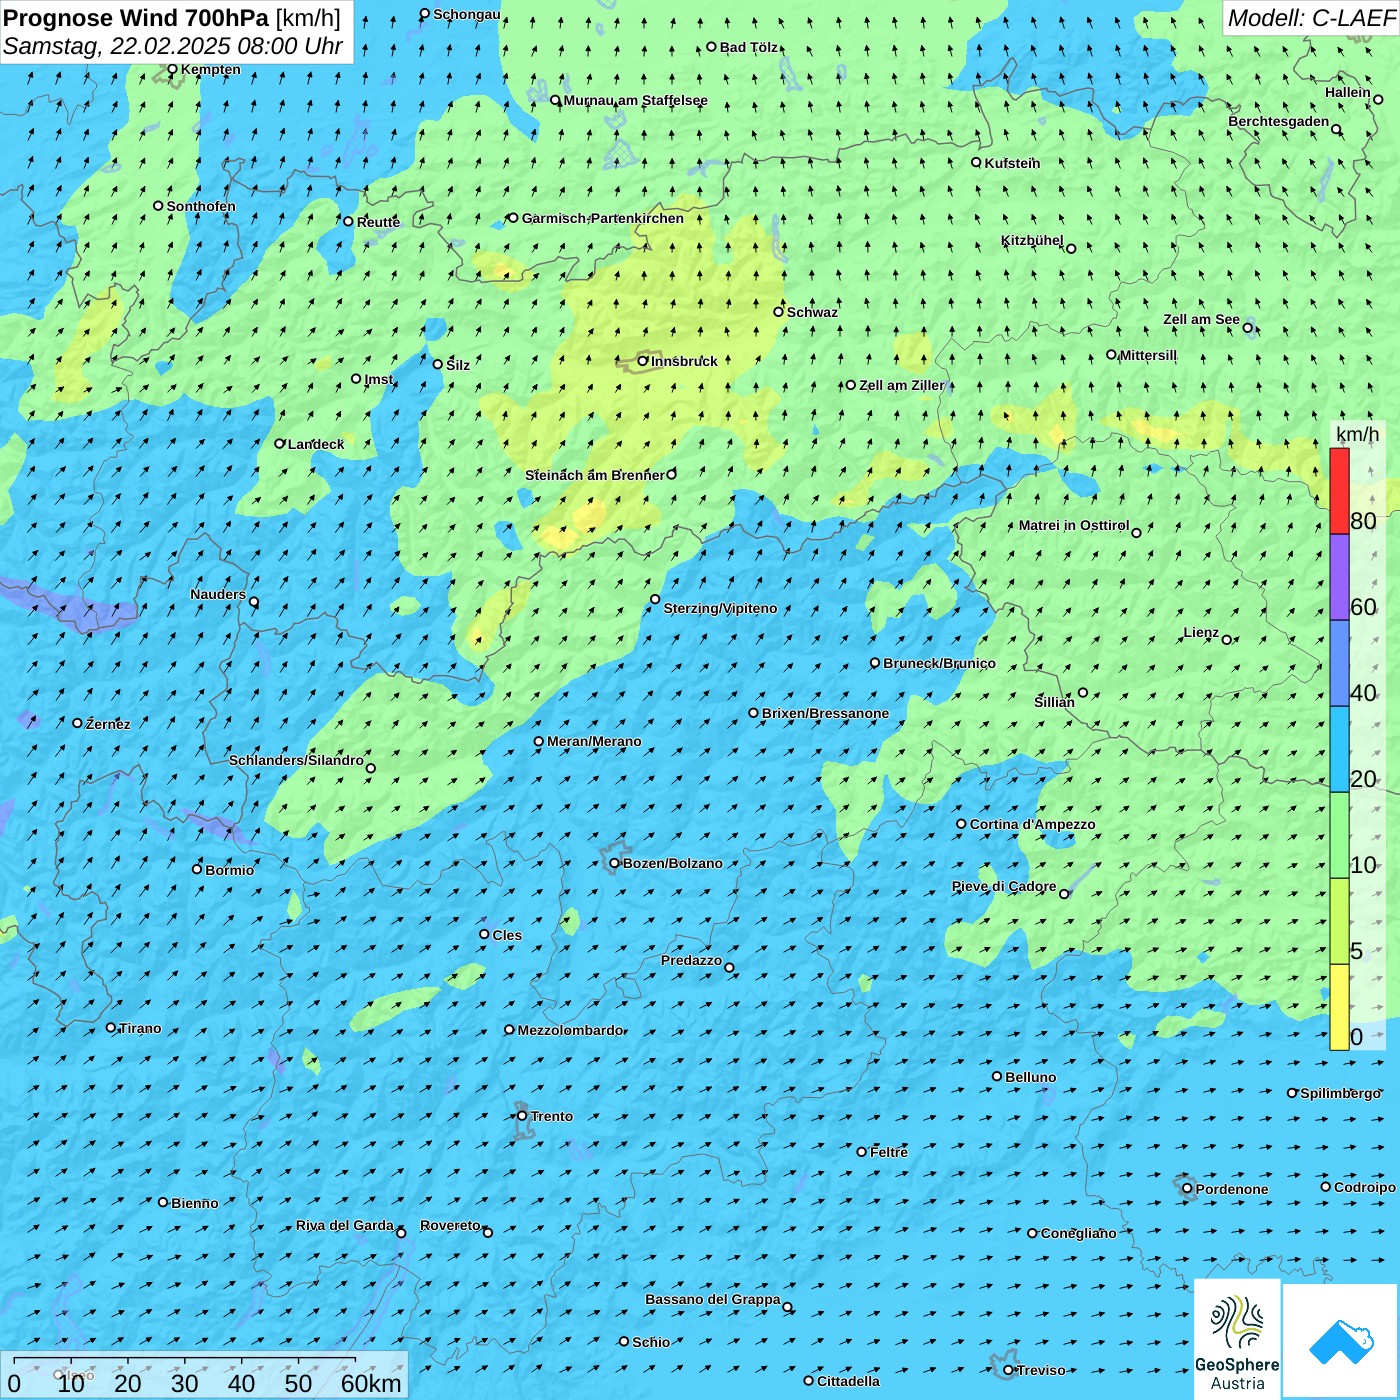Click the 'Modell: C-LAEF' label
The width and height of the screenshot is (1400, 1400).
click(x=1310, y=18)
